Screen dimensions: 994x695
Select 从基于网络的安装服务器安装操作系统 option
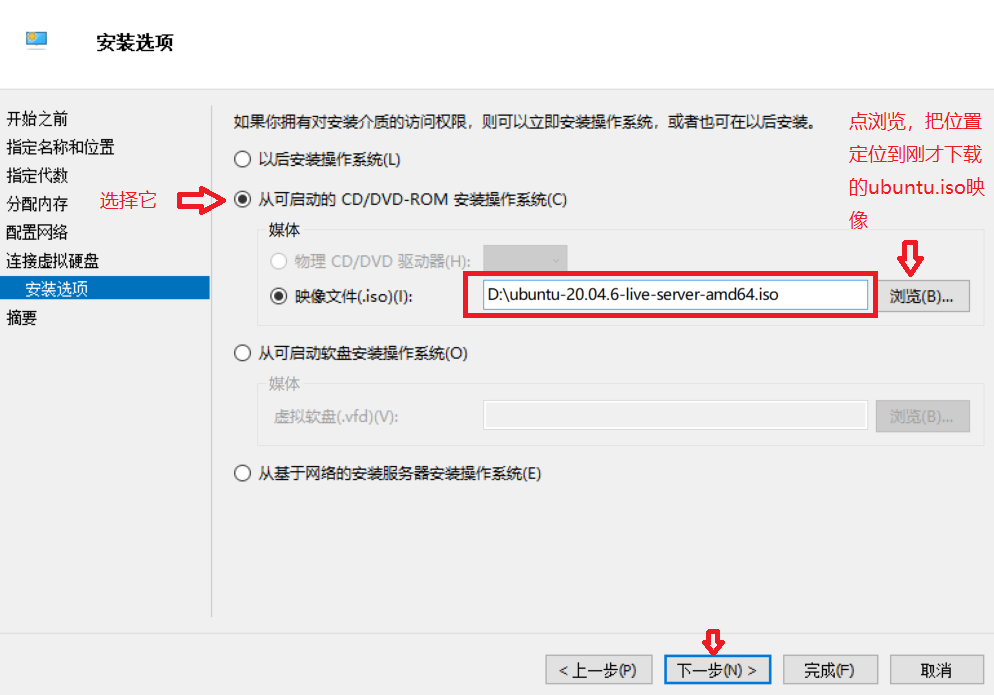click(x=242, y=473)
